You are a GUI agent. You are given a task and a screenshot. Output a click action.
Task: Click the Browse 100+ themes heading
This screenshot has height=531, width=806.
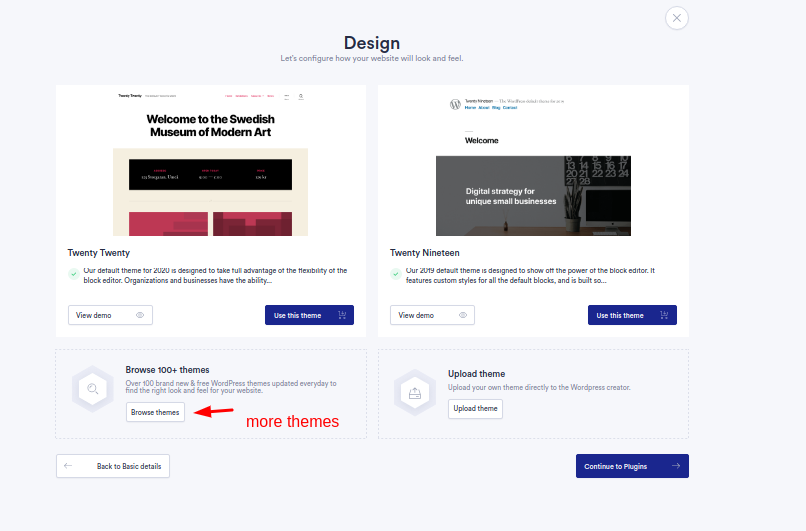167,370
